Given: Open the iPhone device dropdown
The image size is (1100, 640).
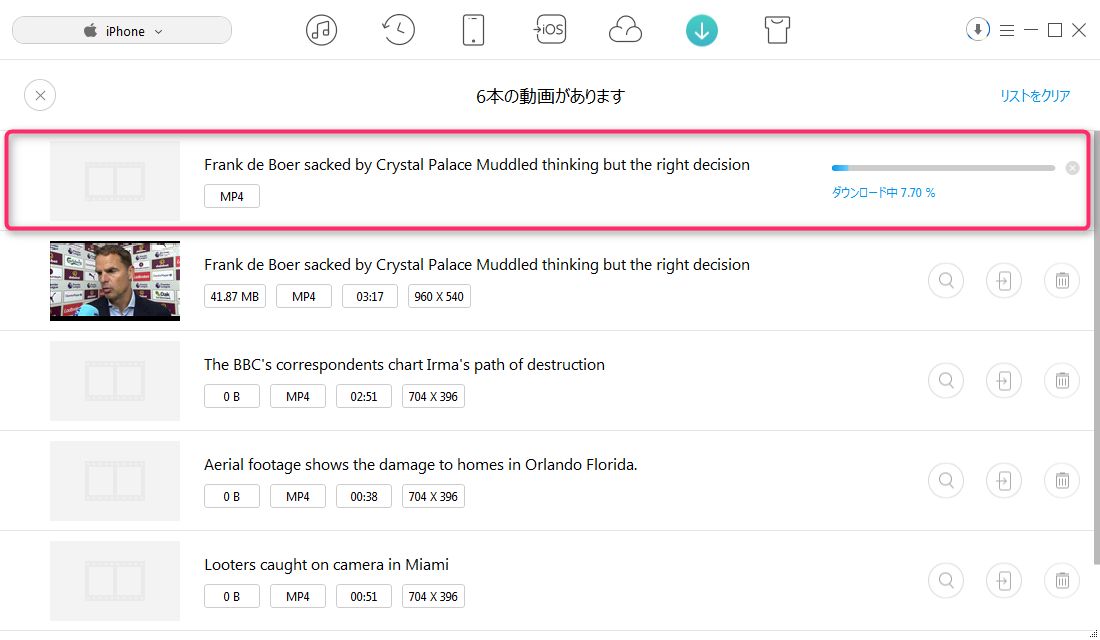Looking at the screenshot, I should (x=122, y=31).
